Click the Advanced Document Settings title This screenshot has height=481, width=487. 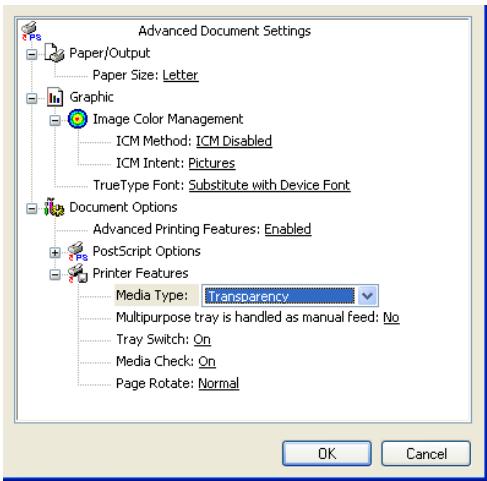point(225,31)
